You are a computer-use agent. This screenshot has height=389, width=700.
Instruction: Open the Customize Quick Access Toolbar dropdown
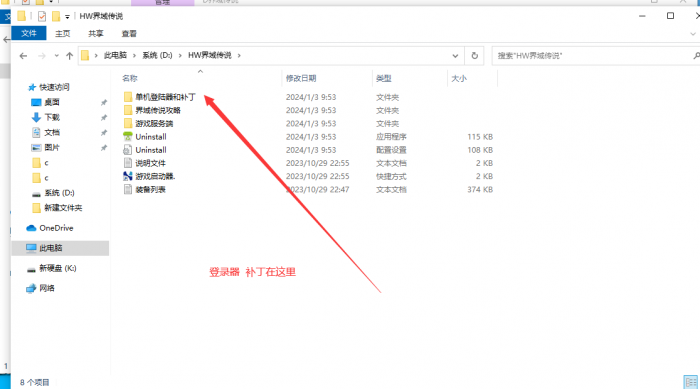tap(67, 17)
